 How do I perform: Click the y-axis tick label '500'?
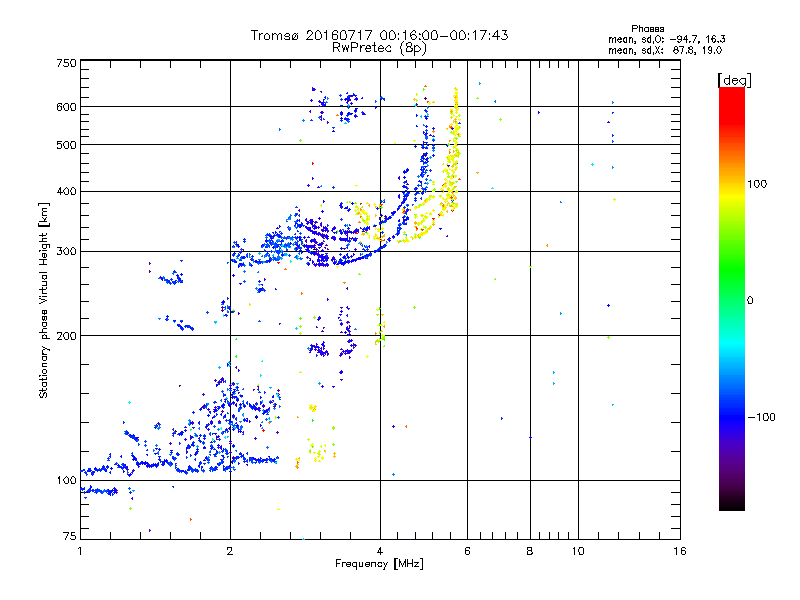click(66, 145)
